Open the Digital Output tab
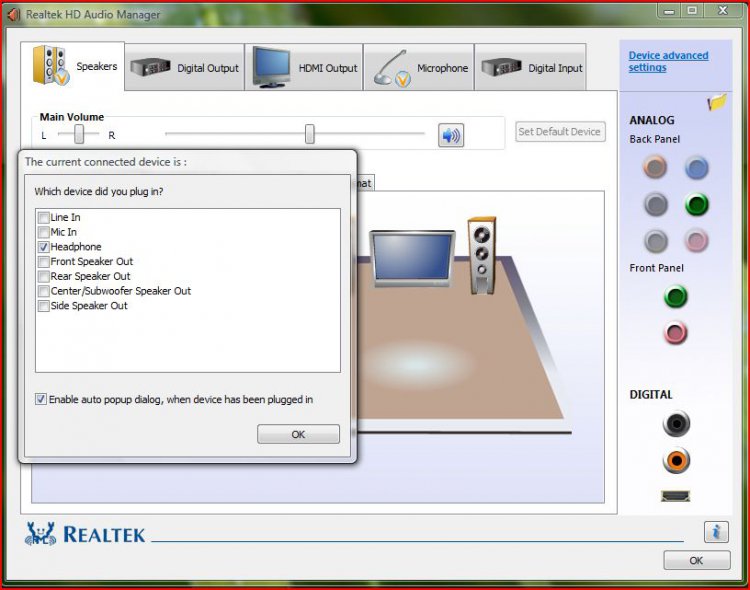The height and width of the screenshot is (590, 750). point(185,67)
